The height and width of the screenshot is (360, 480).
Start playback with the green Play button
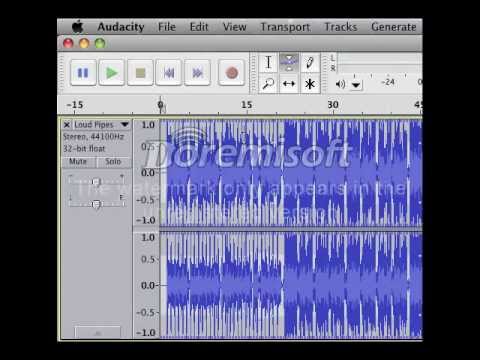(x=112, y=73)
